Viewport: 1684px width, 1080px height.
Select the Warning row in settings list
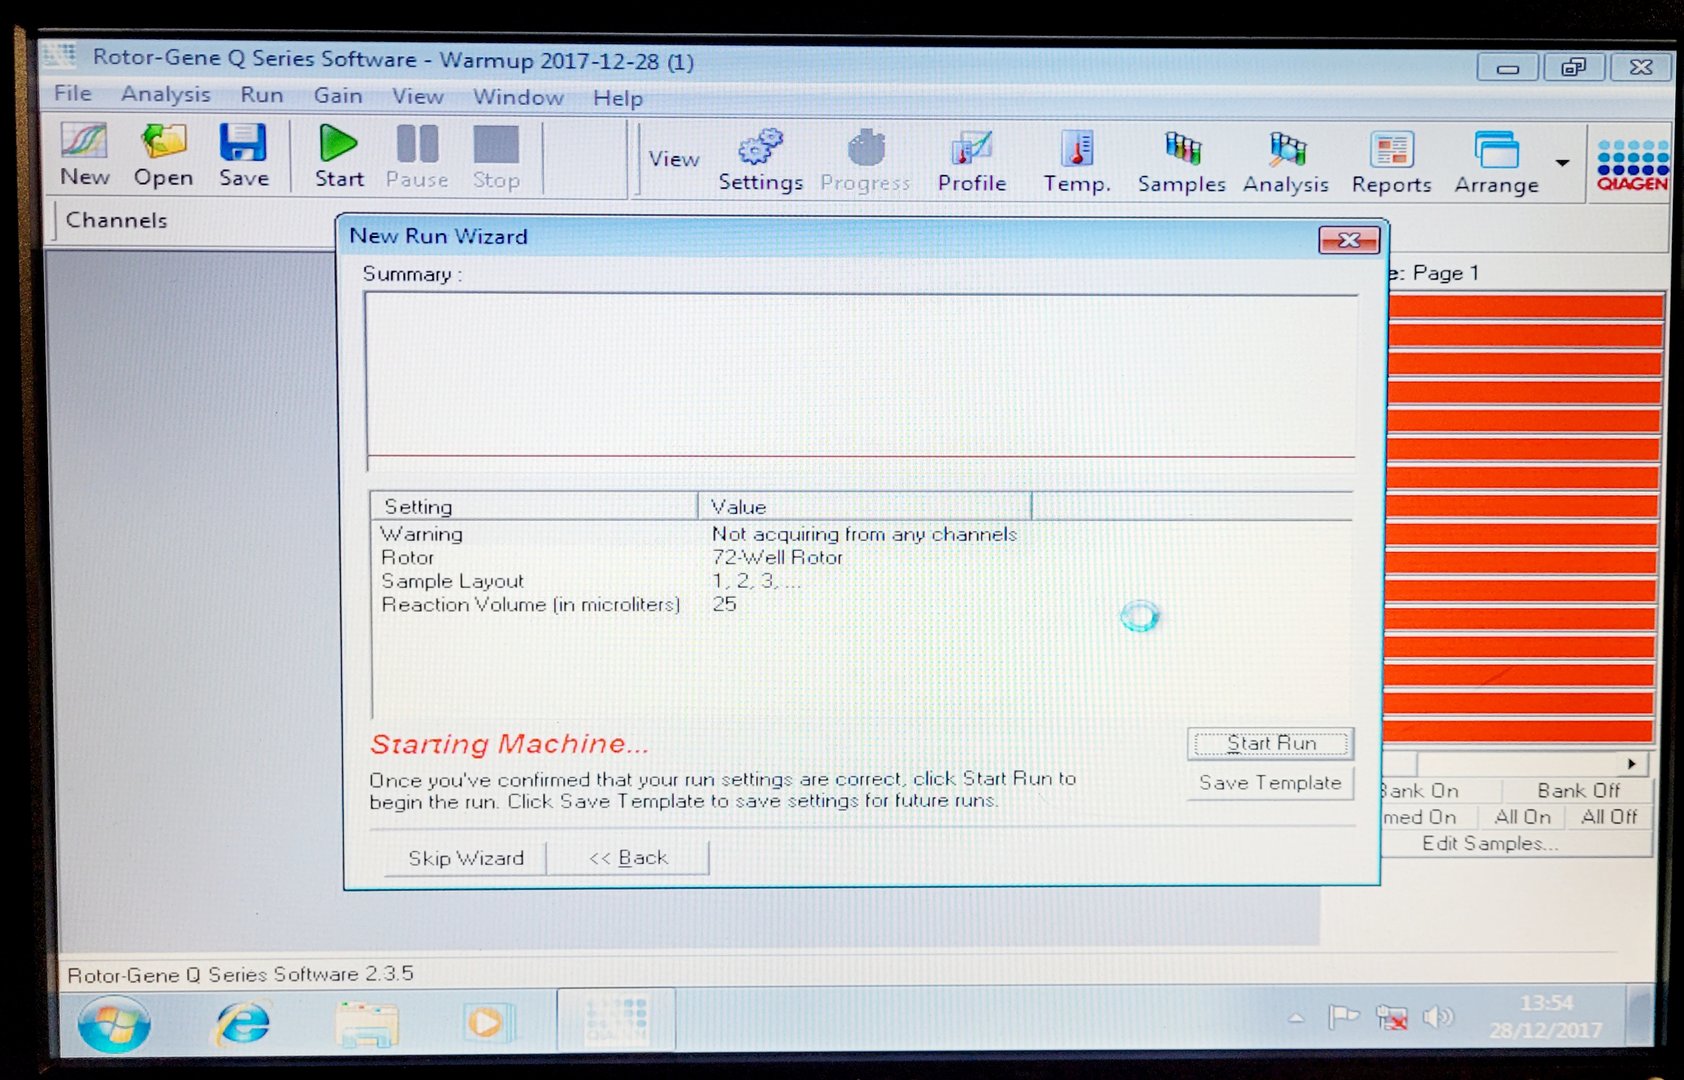tap(862, 534)
